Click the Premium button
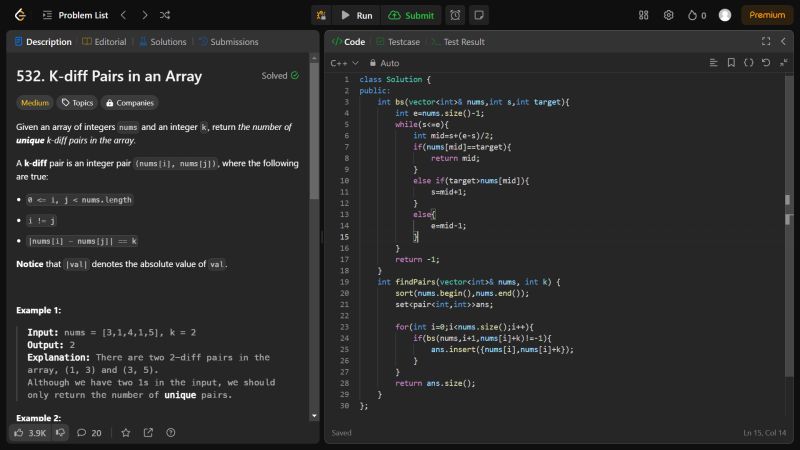The width and height of the screenshot is (800, 450). (767, 15)
